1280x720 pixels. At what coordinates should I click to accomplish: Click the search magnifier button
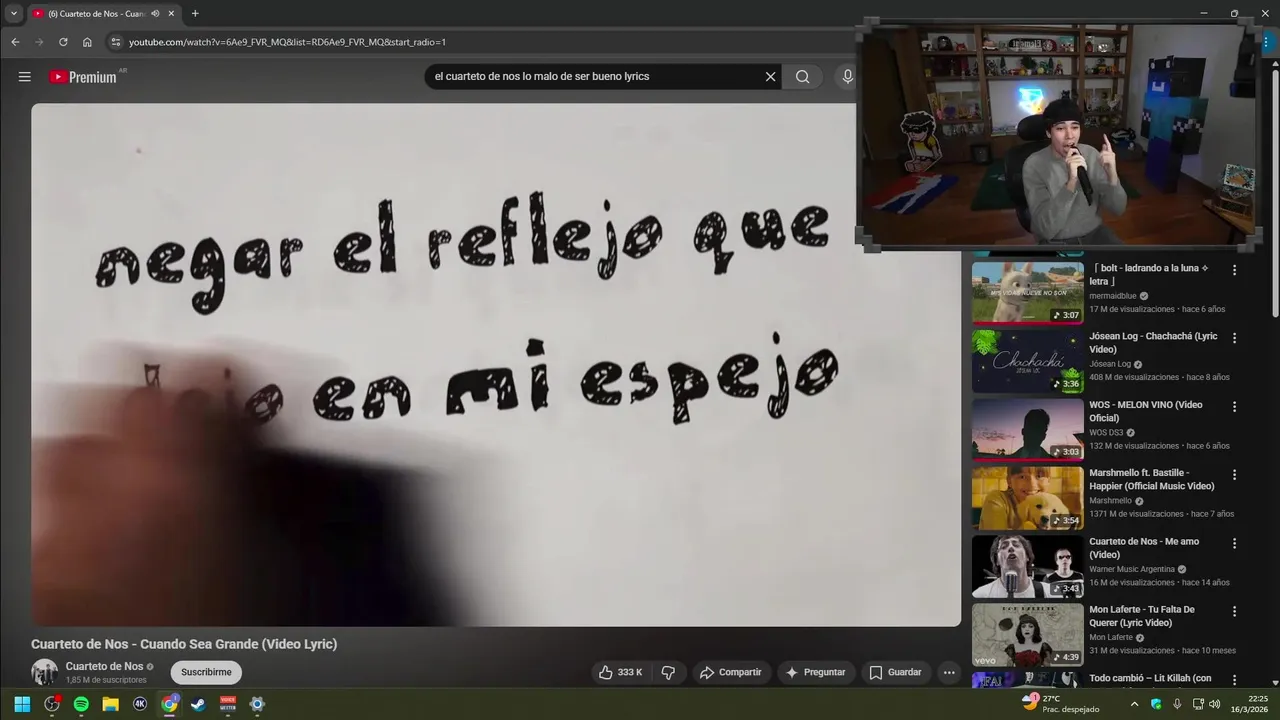(x=802, y=77)
